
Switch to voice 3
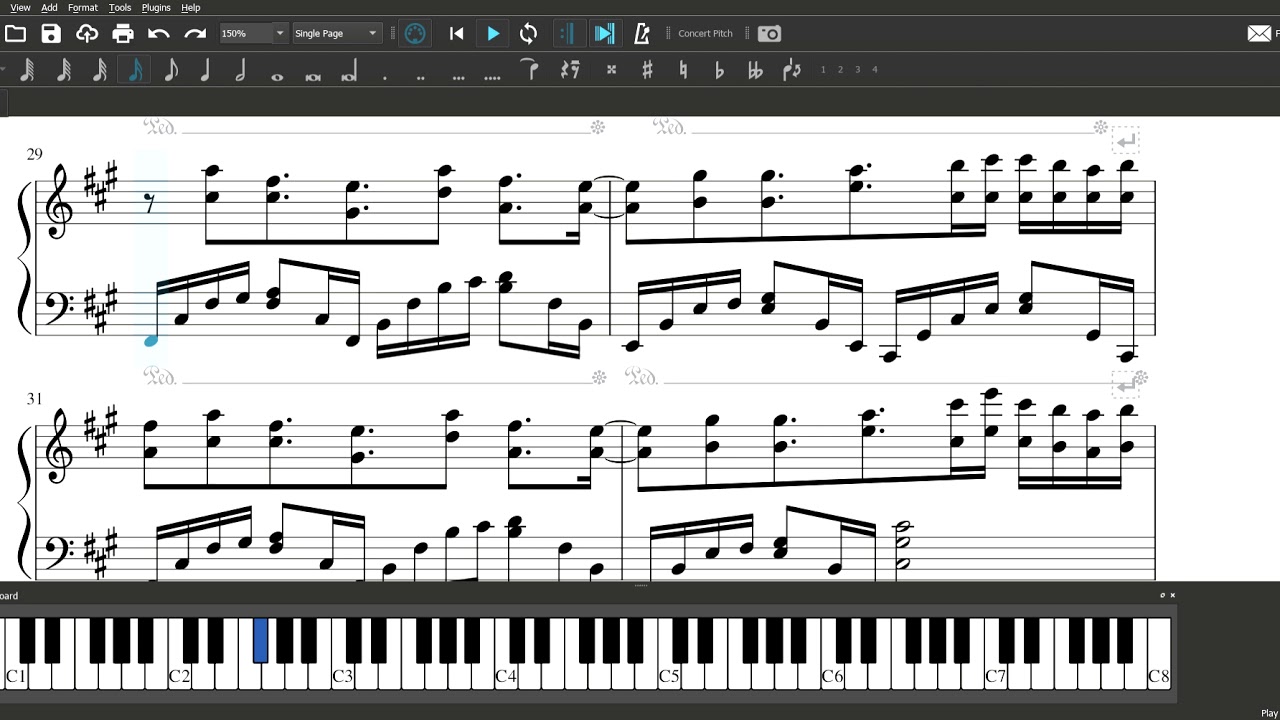(857, 70)
